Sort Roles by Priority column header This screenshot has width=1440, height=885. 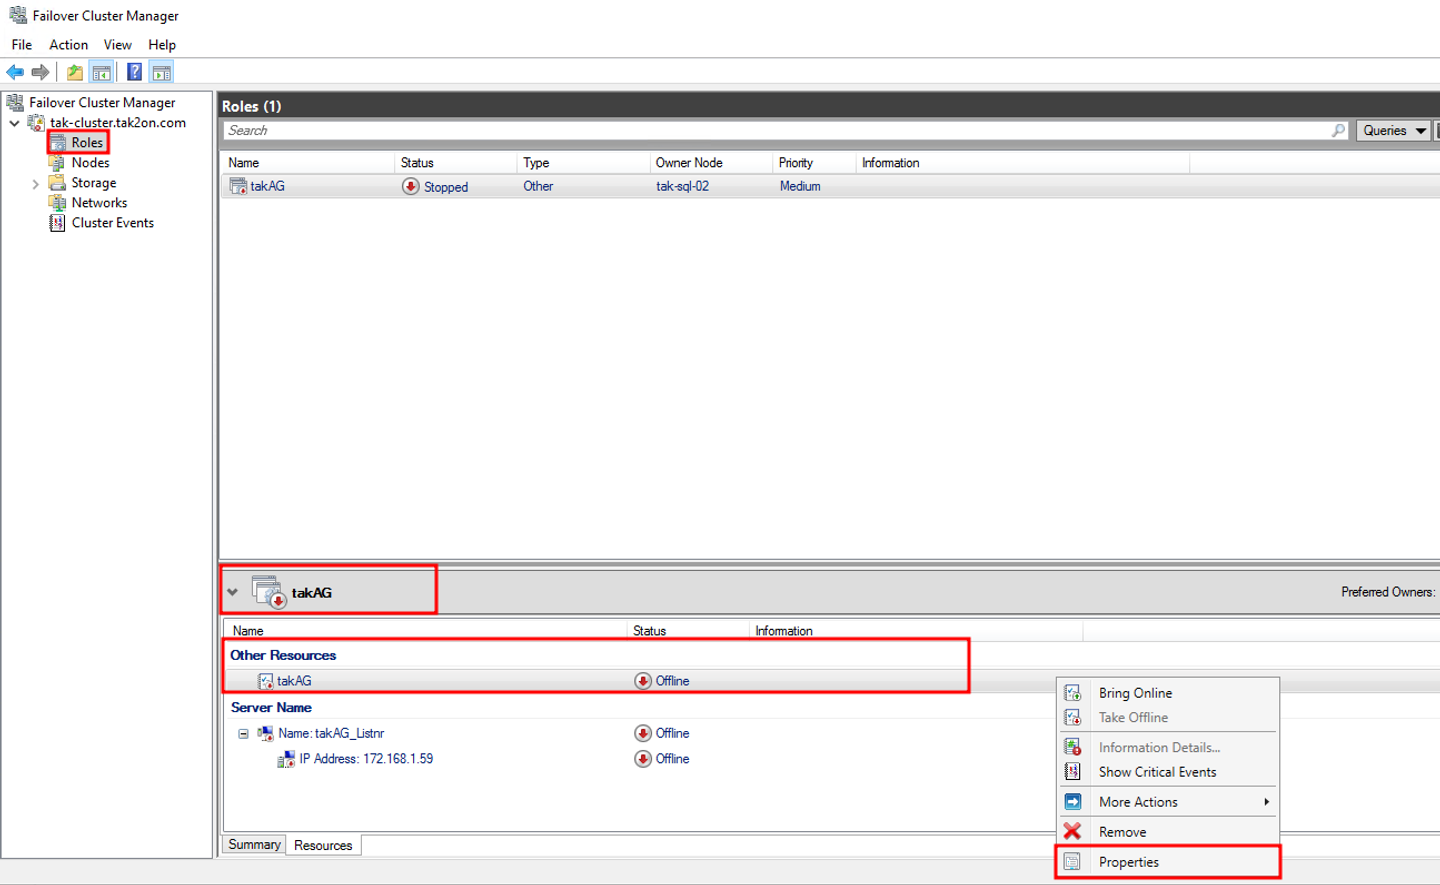814,163
